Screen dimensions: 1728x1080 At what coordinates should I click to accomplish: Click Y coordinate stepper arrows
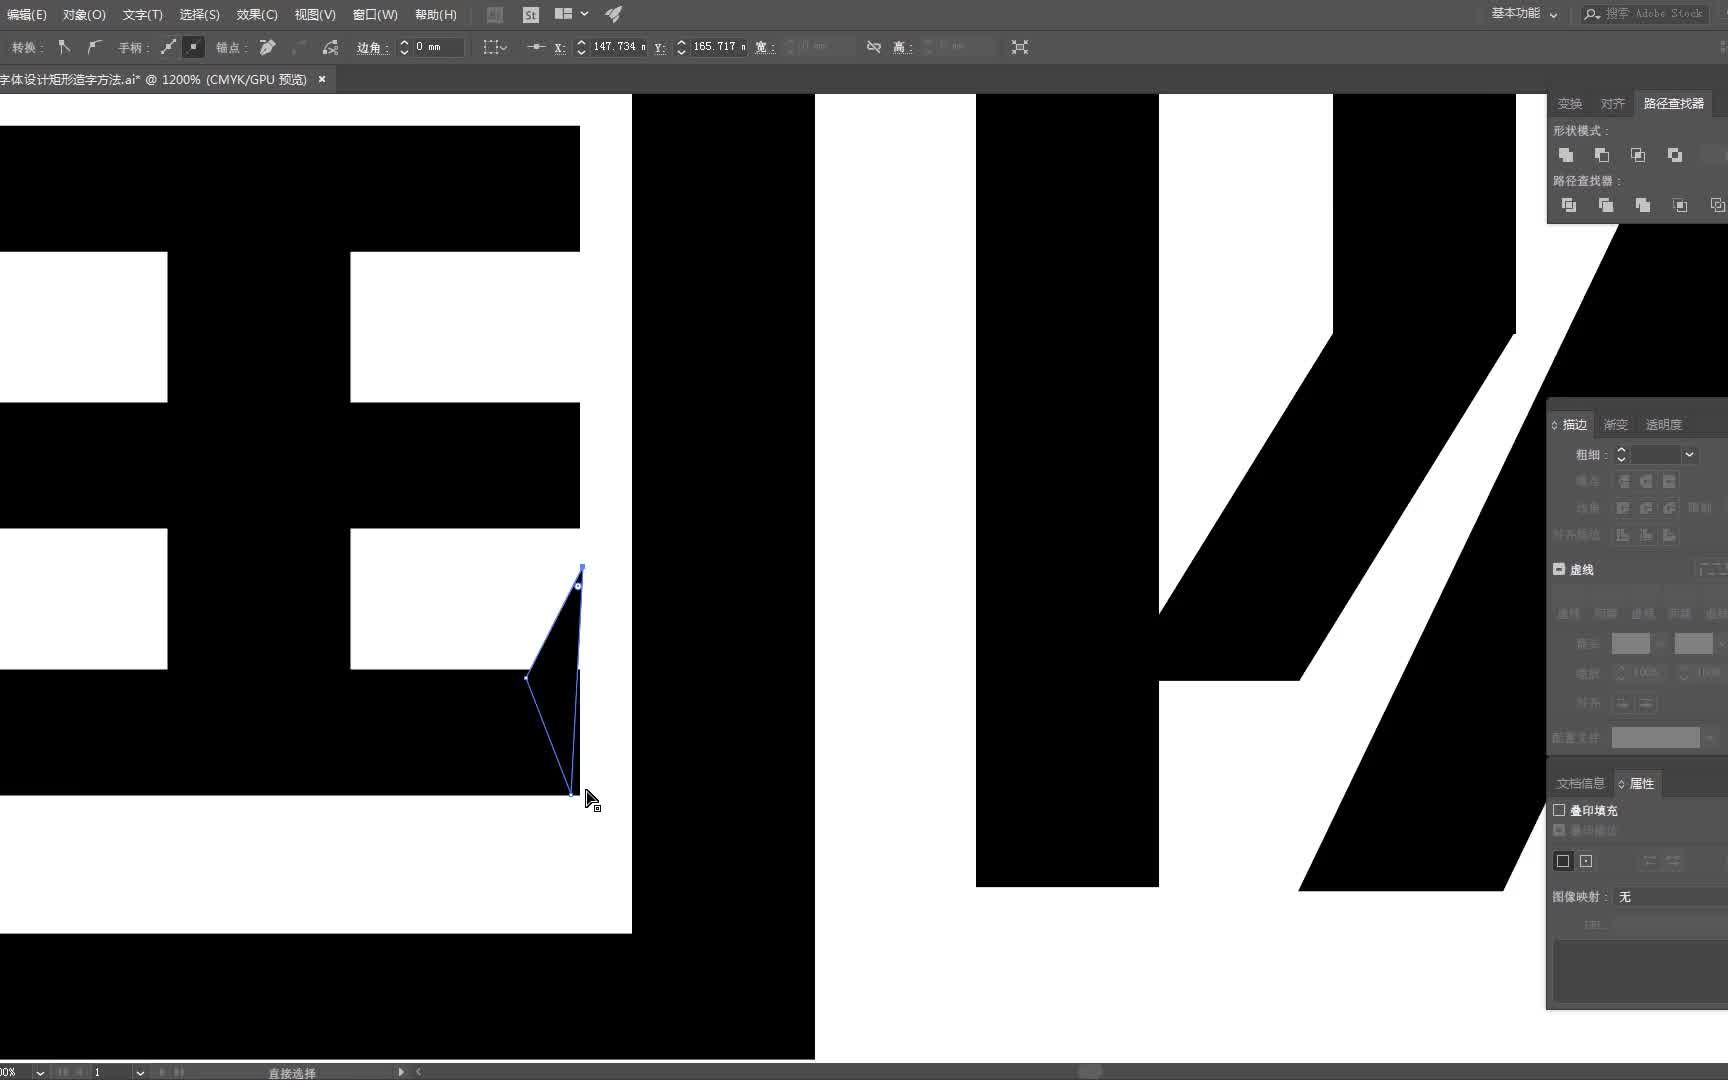pyautogui.click(x=681, y=47)
